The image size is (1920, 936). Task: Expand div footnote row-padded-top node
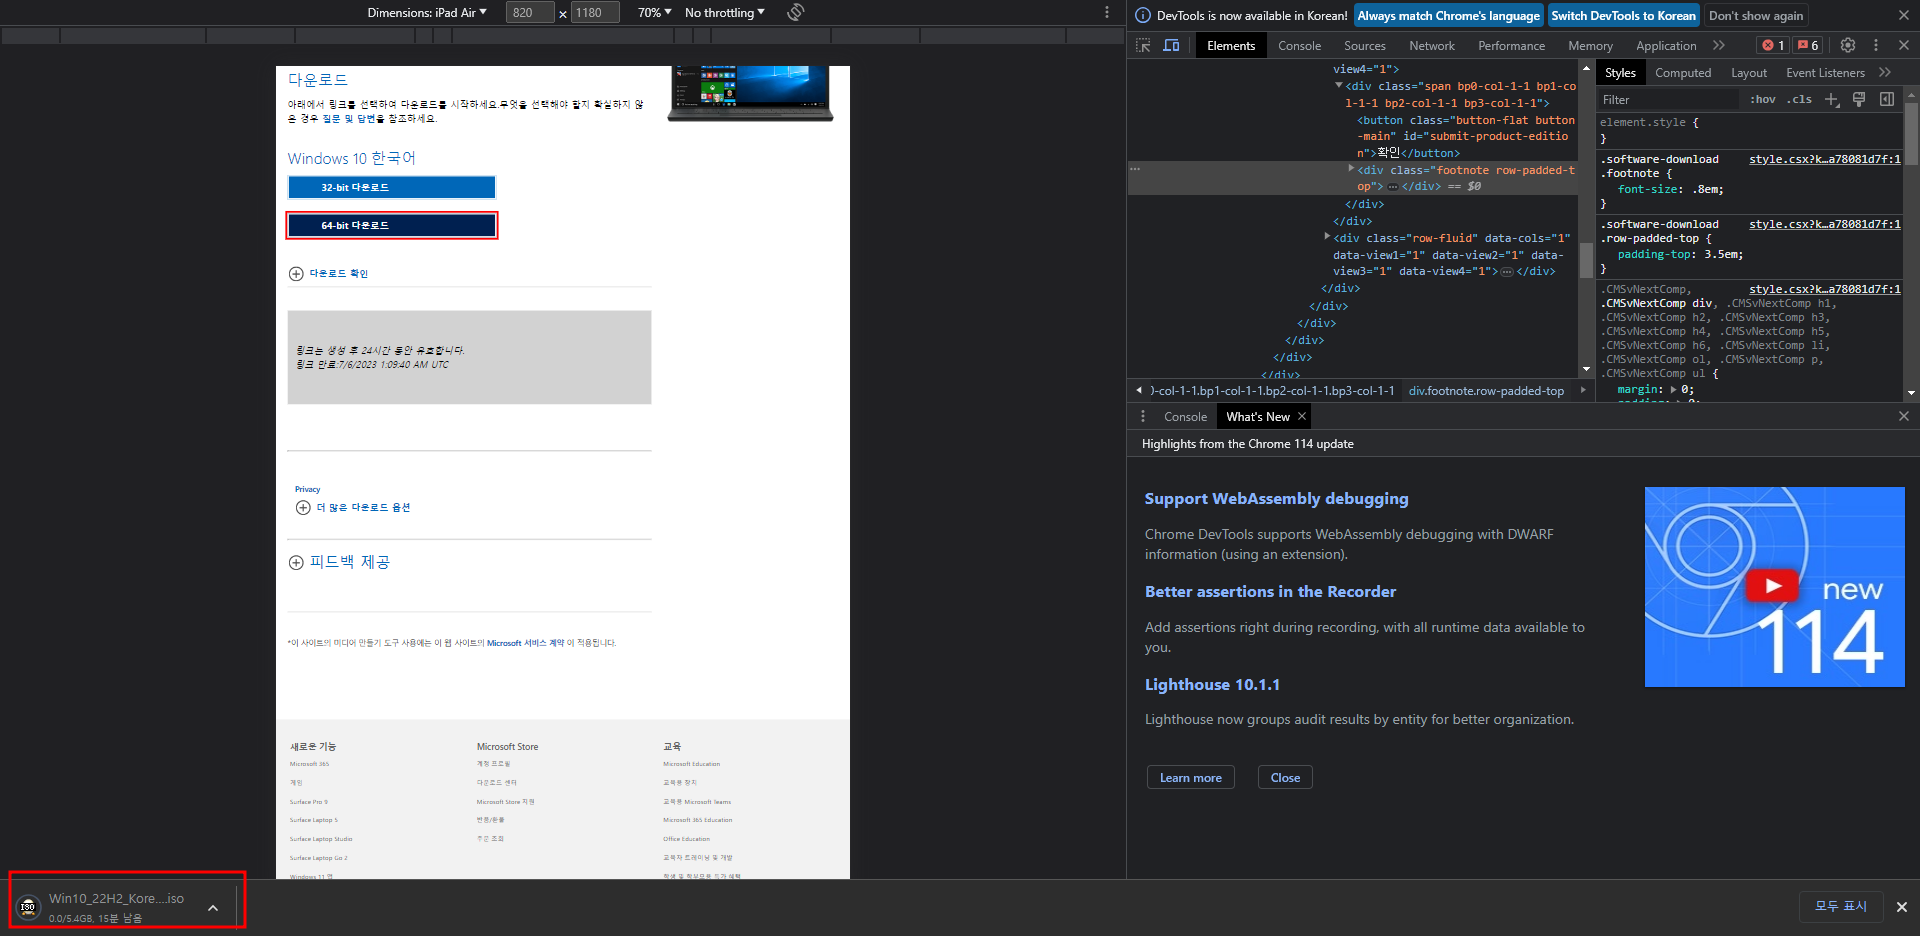click(x=1351, y=169)
